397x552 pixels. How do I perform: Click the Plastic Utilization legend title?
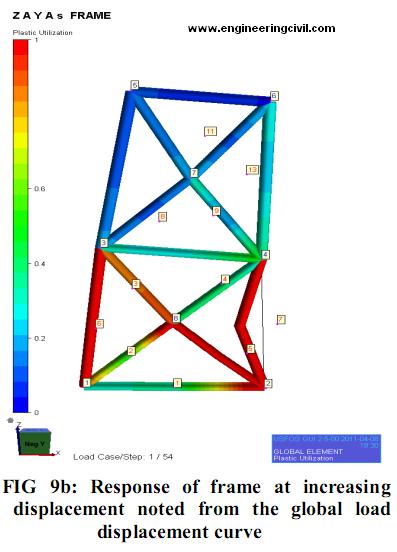click(x=43, y=32)
